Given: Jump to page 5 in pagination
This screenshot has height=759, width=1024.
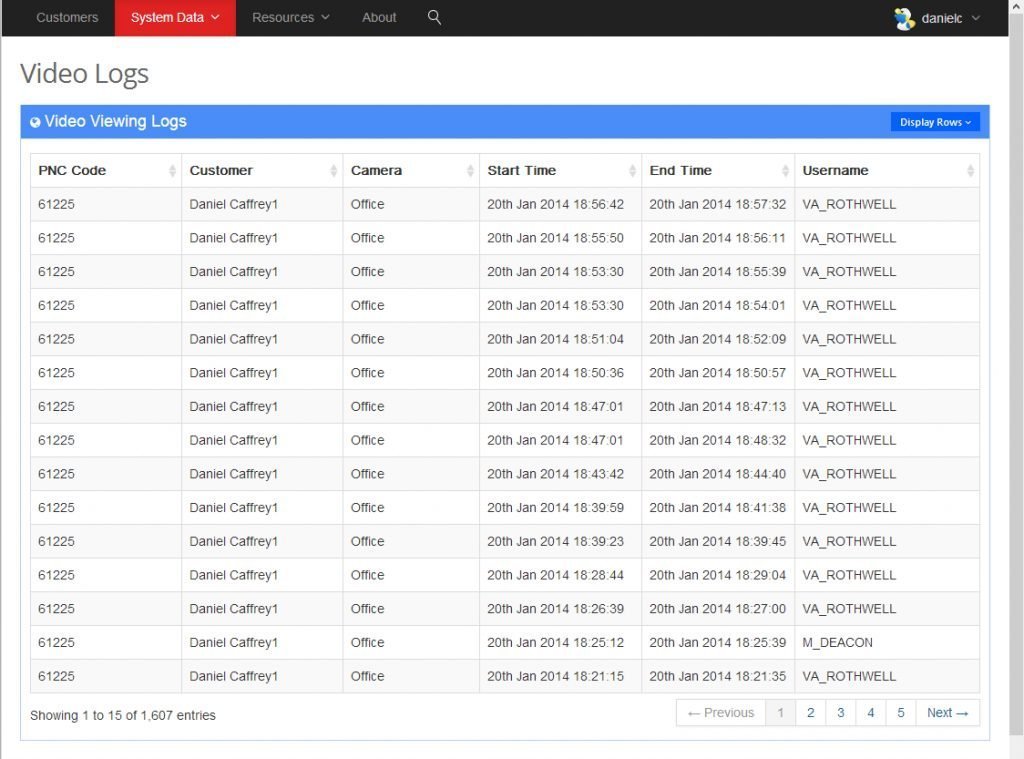Looking at the screenshot, I should (x=900, y=712).
